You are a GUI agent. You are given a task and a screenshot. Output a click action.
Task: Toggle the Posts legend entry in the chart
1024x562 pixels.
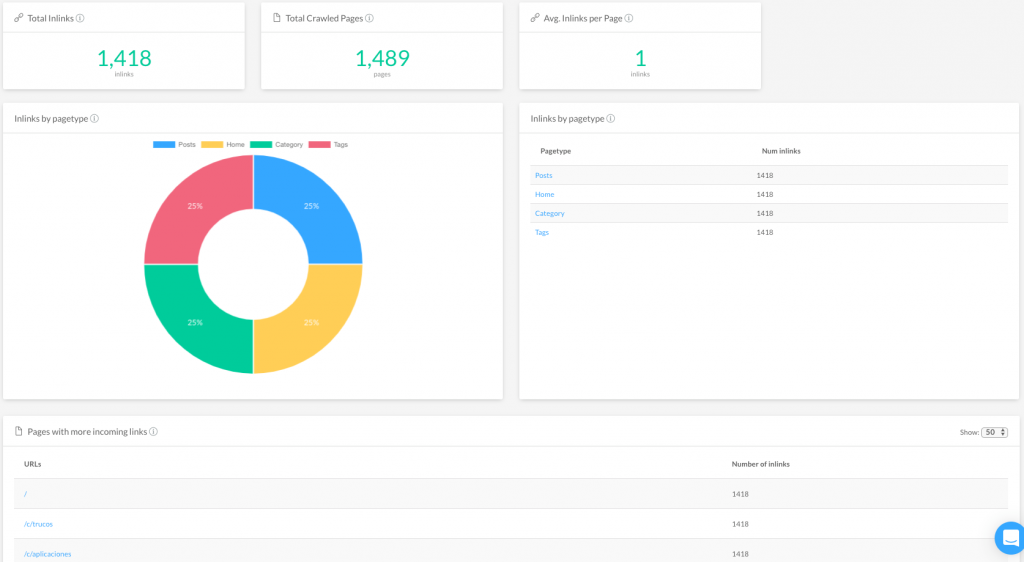(174, 145)
